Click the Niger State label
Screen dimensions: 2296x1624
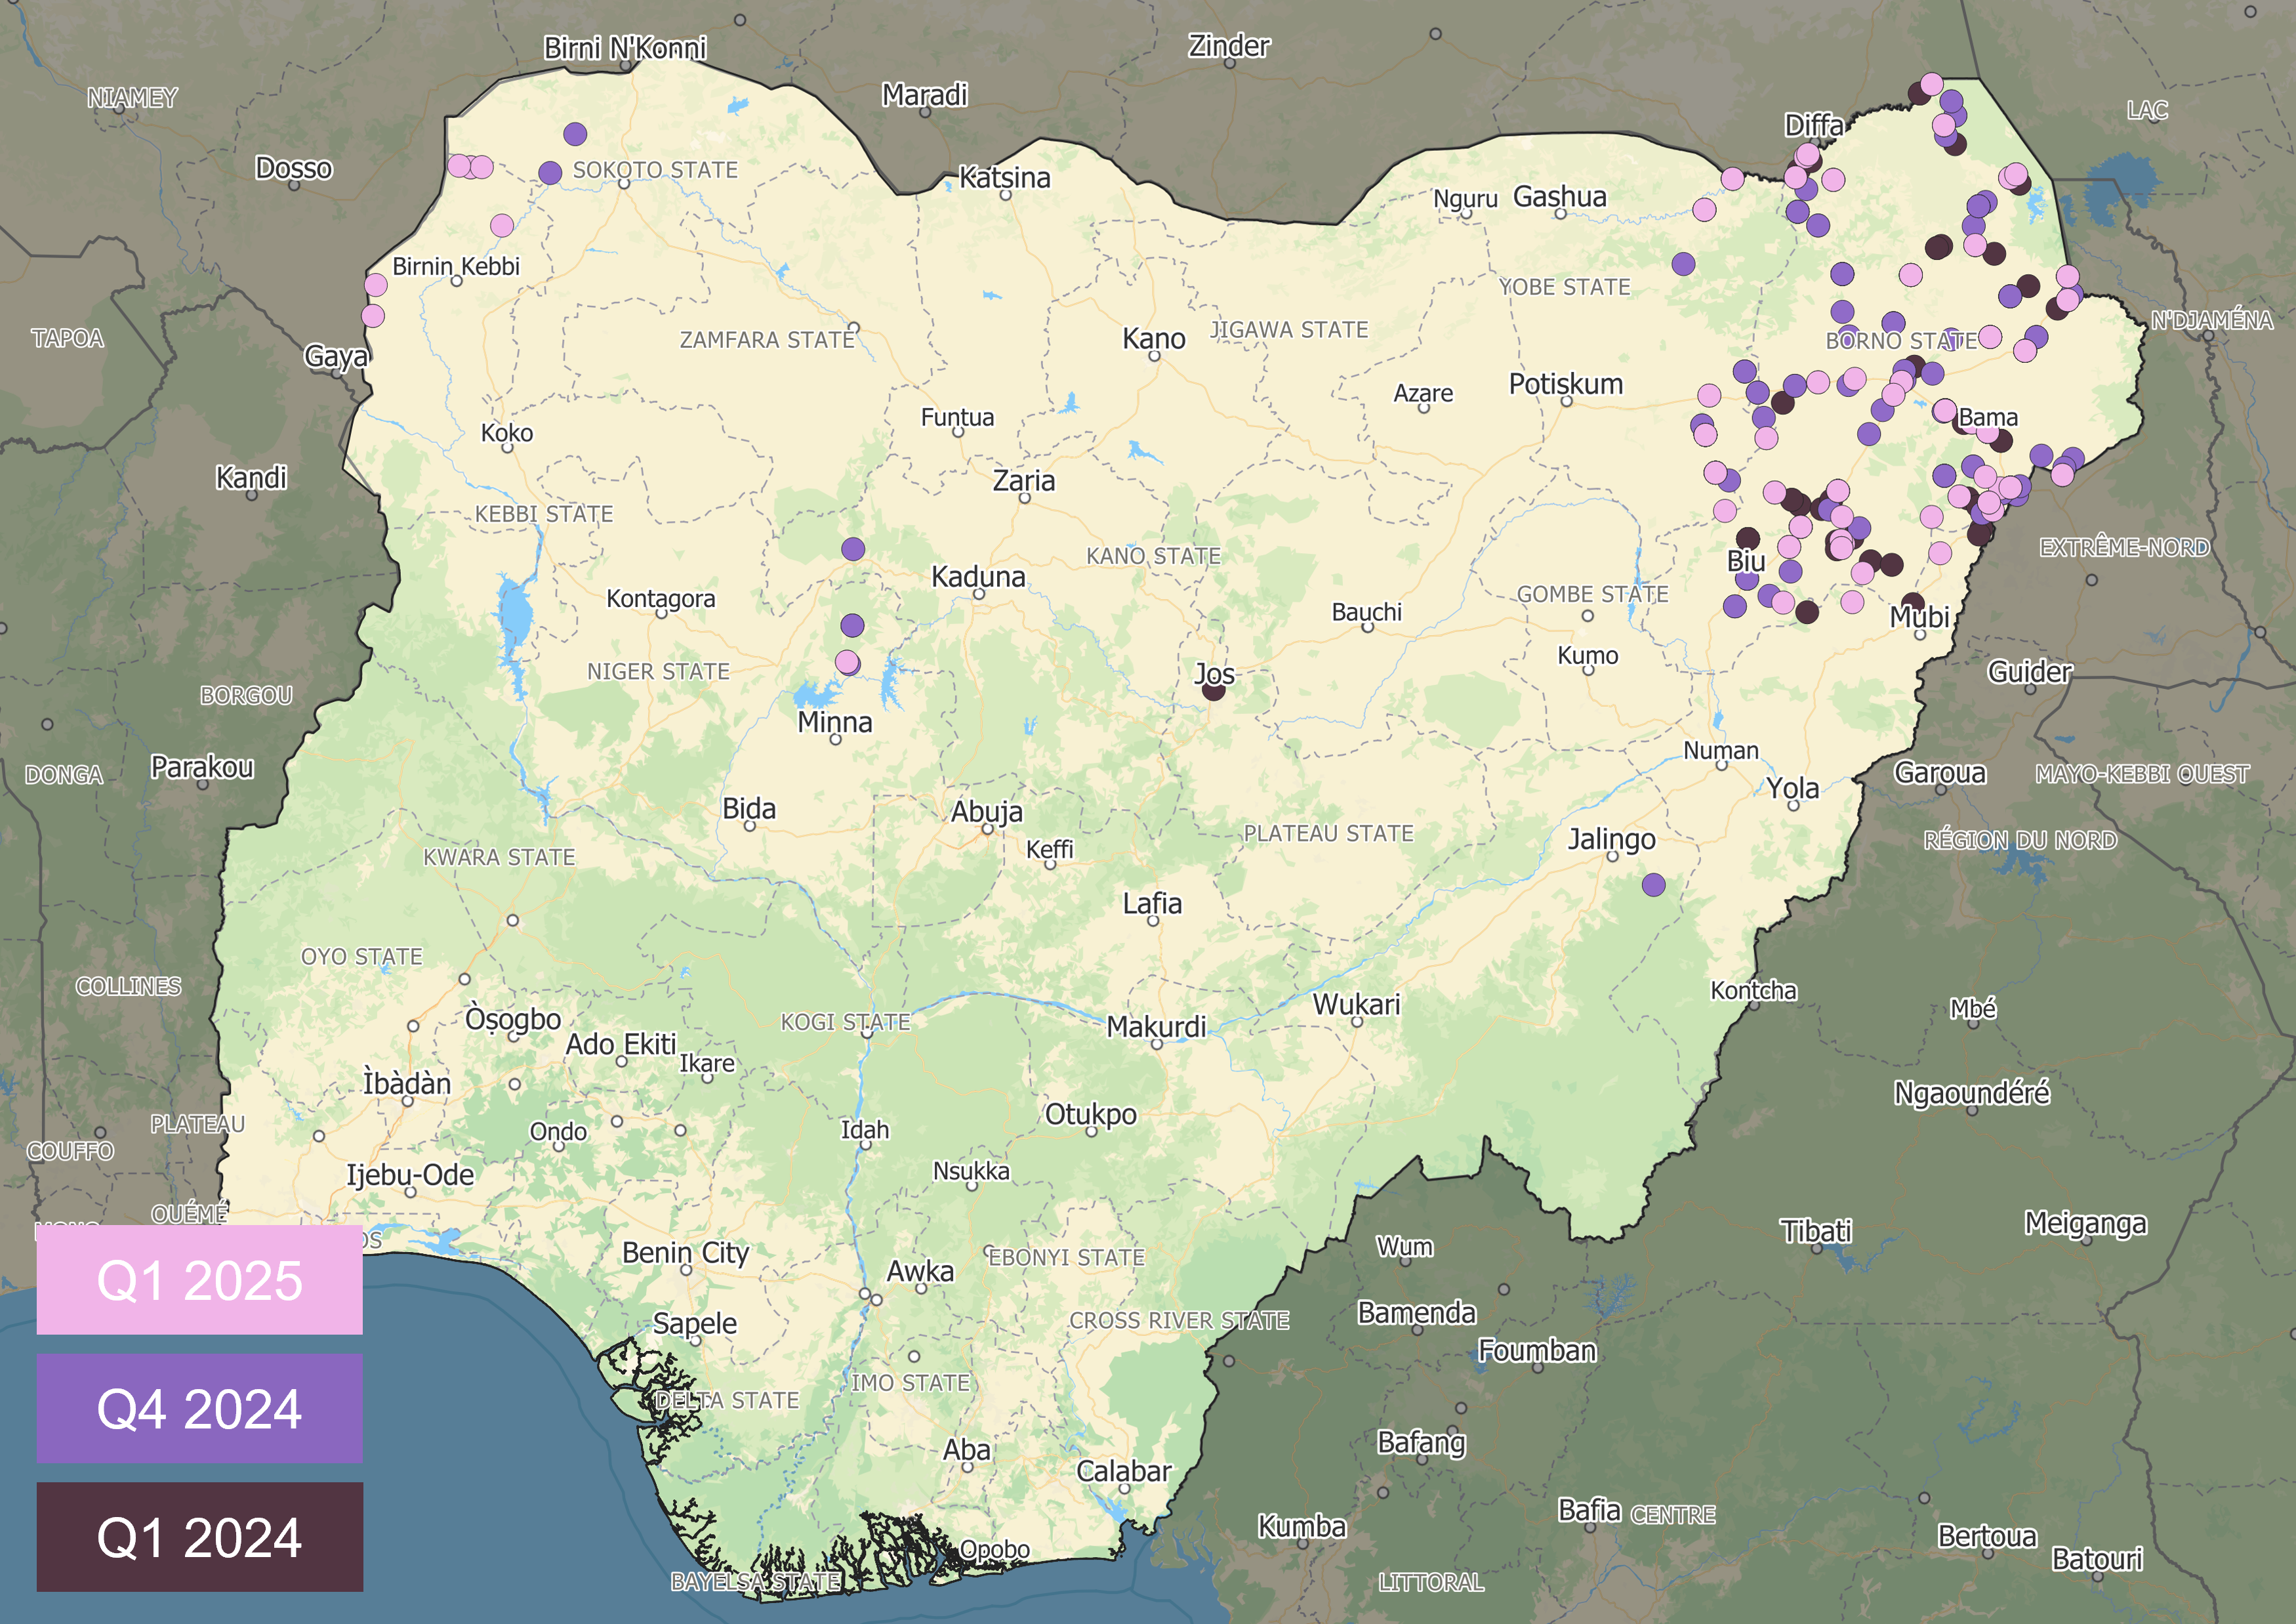pyautogui.click(x=658, y=671)
